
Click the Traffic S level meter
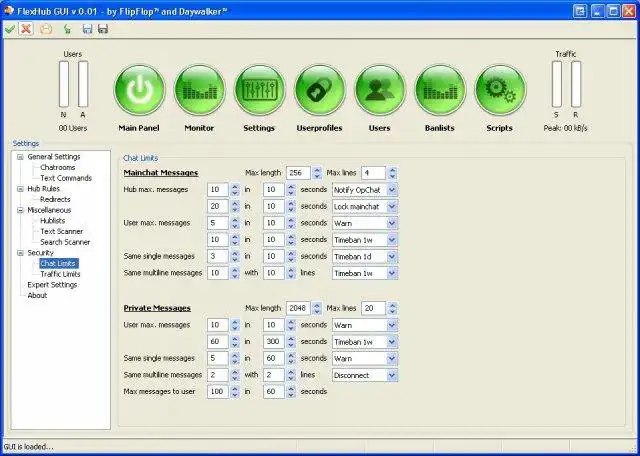557,84
